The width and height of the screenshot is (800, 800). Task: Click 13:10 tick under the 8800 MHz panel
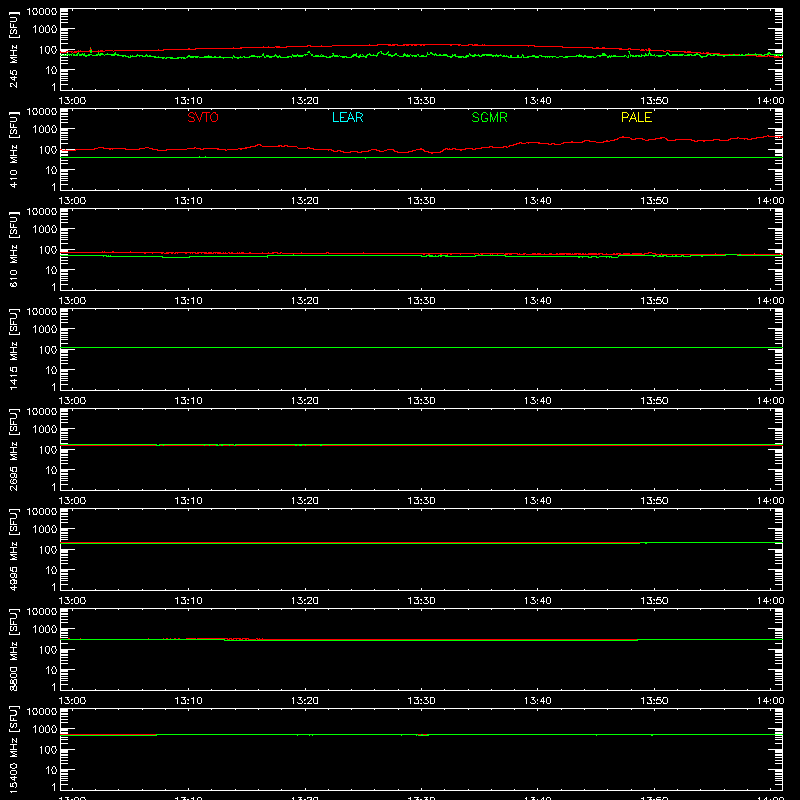pyautogui.click(x=188, y=701)
